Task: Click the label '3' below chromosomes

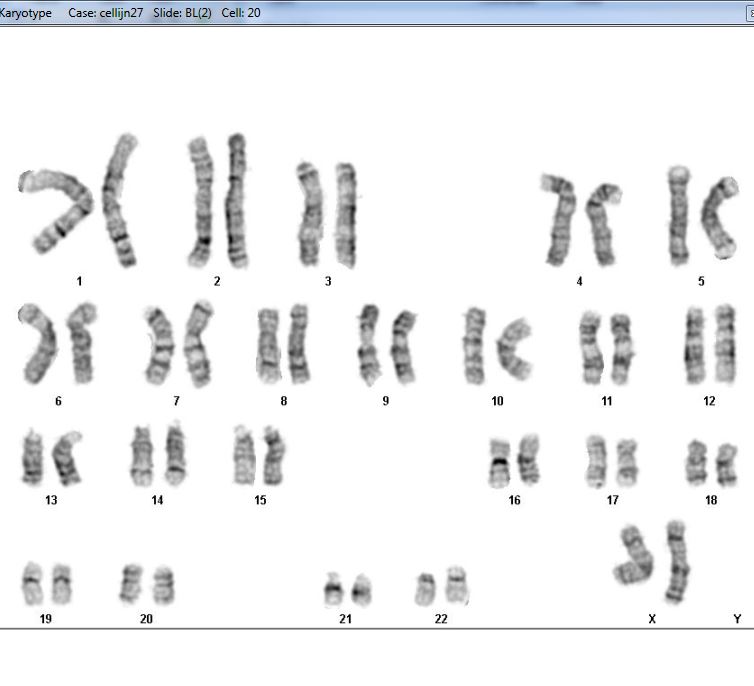Action: point(328,281)
